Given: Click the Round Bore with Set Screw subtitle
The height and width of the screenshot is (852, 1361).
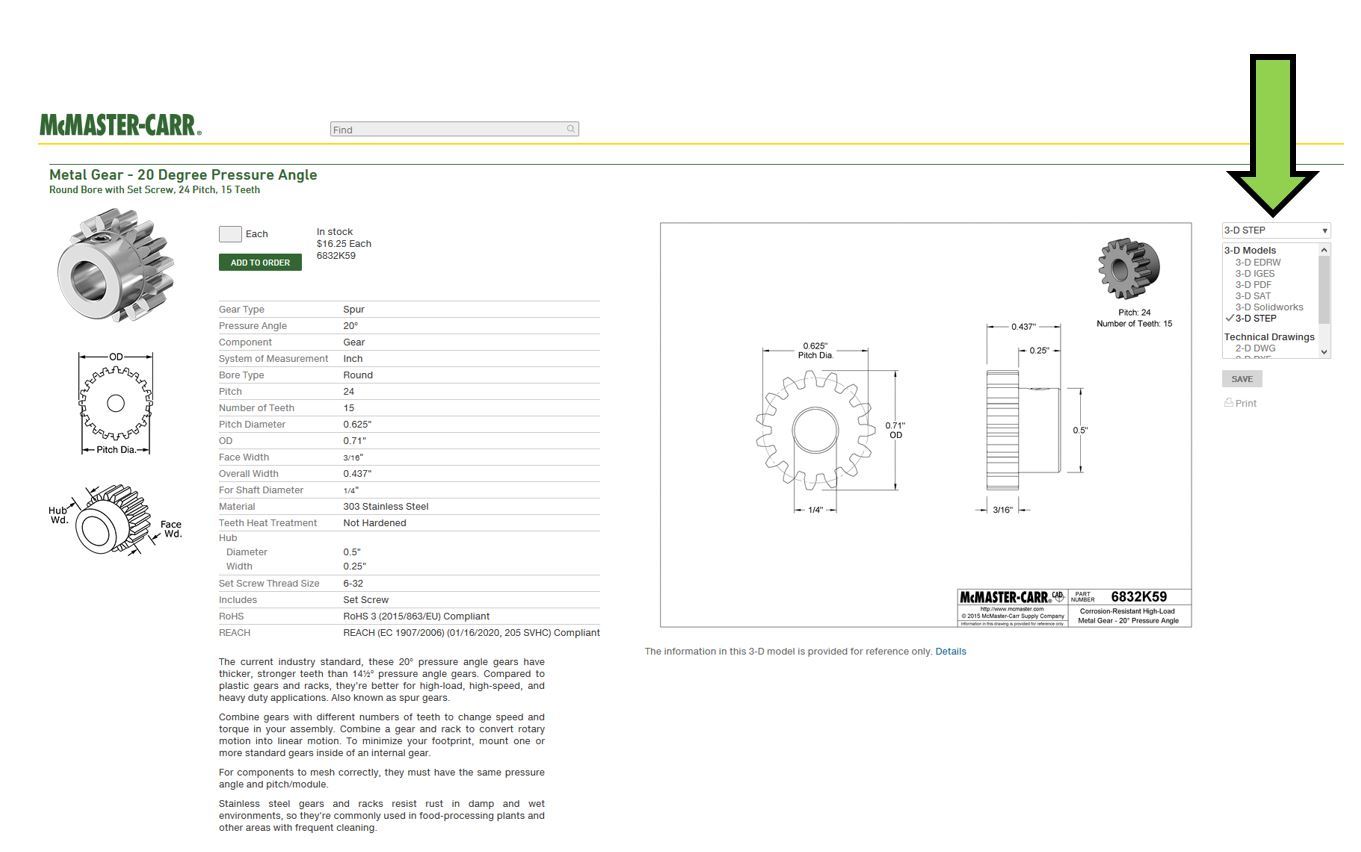Looking at the screenshot, I should coord(155,189).
